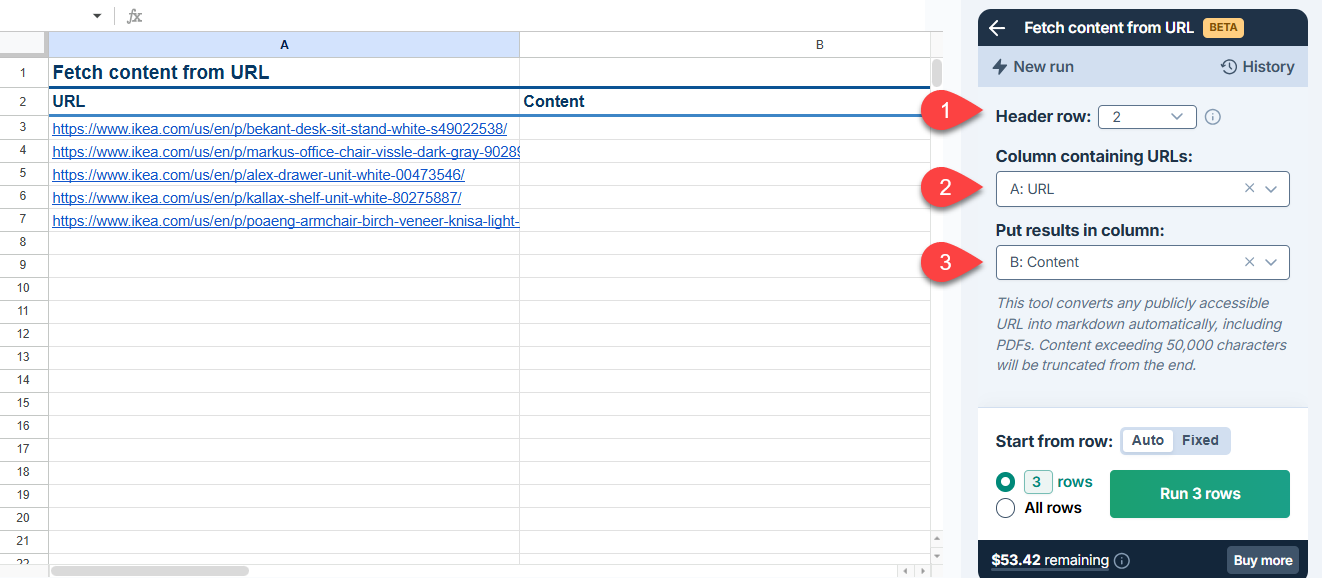Click the Buy more button

pos(1262,560)
